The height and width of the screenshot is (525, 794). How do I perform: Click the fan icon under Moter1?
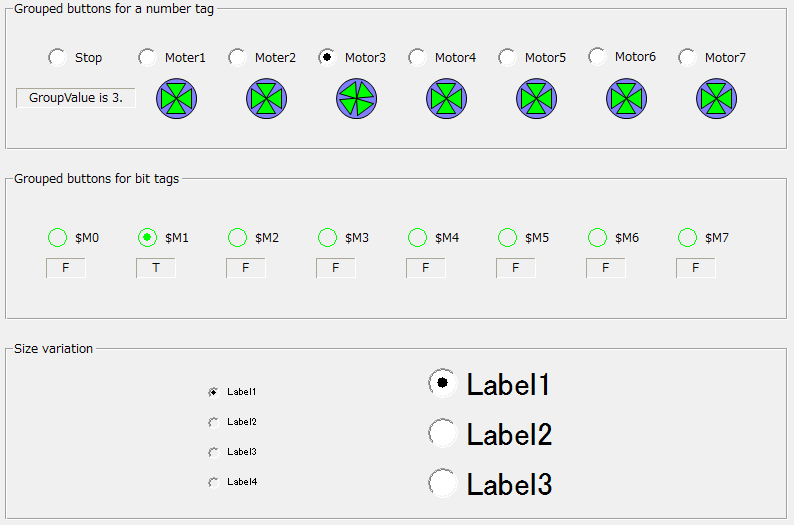pyautogui.click(x=177, y=99)
